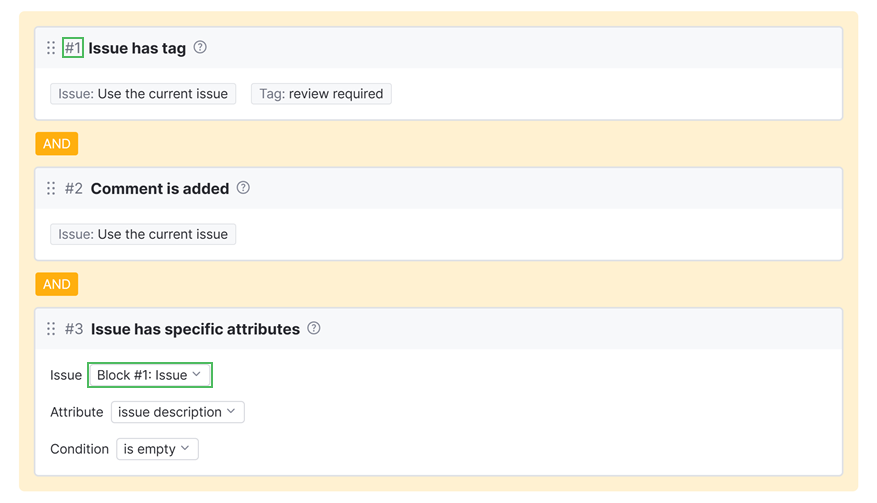Image resolution: width=877 pixels, height=503 pixels.
Task: Open the is empty condition dropdown
Action: tap(157, 449)
